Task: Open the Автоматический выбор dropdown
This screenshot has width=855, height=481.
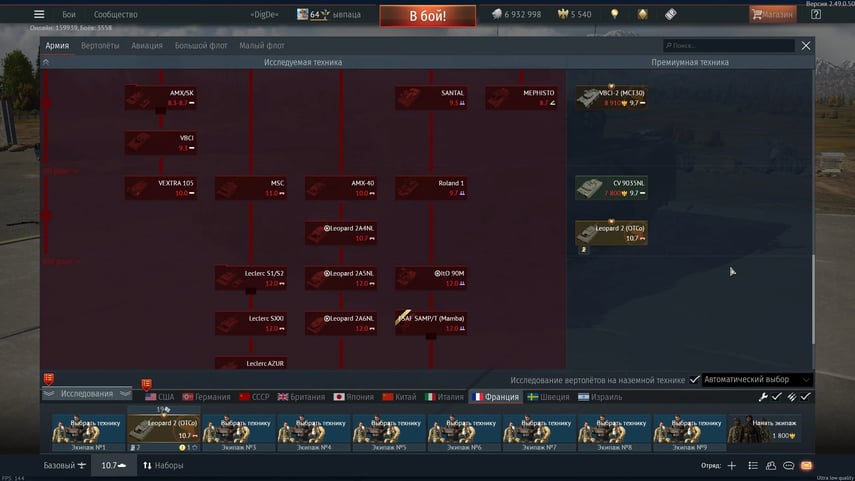Action: 756,380
